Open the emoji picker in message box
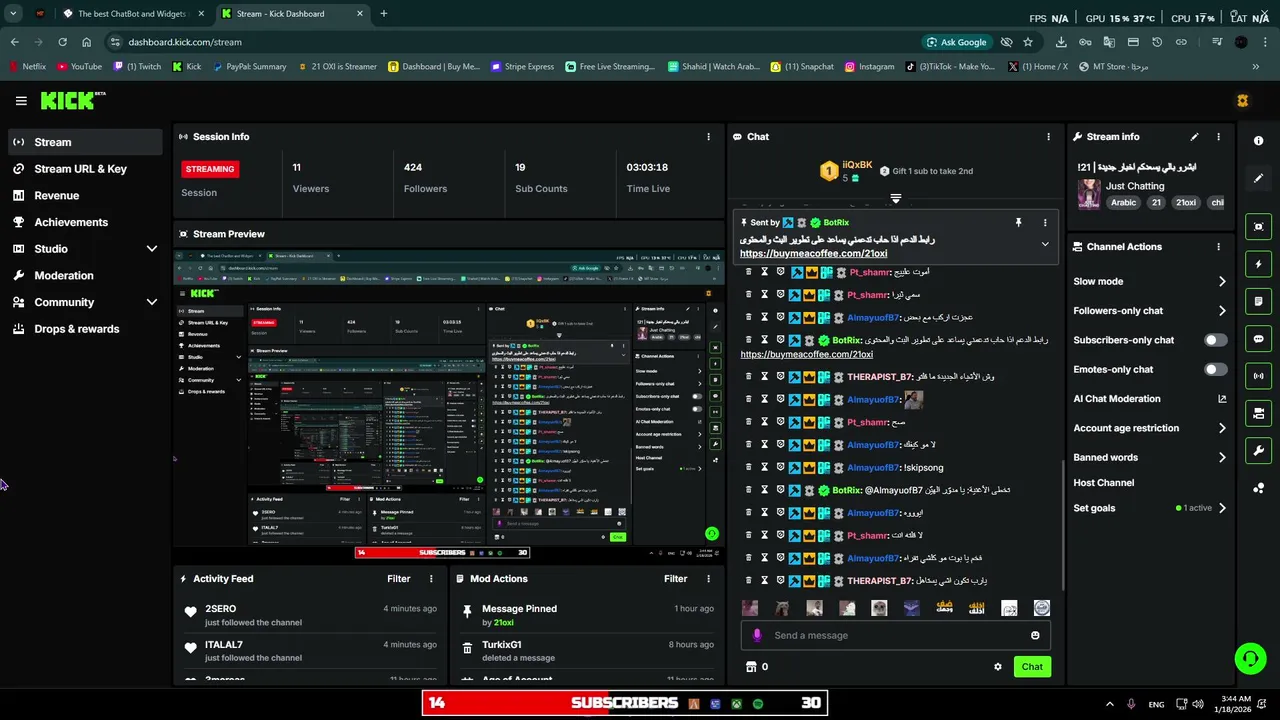The width and height of the screenshot is (1280, 720). (1035, 635)
